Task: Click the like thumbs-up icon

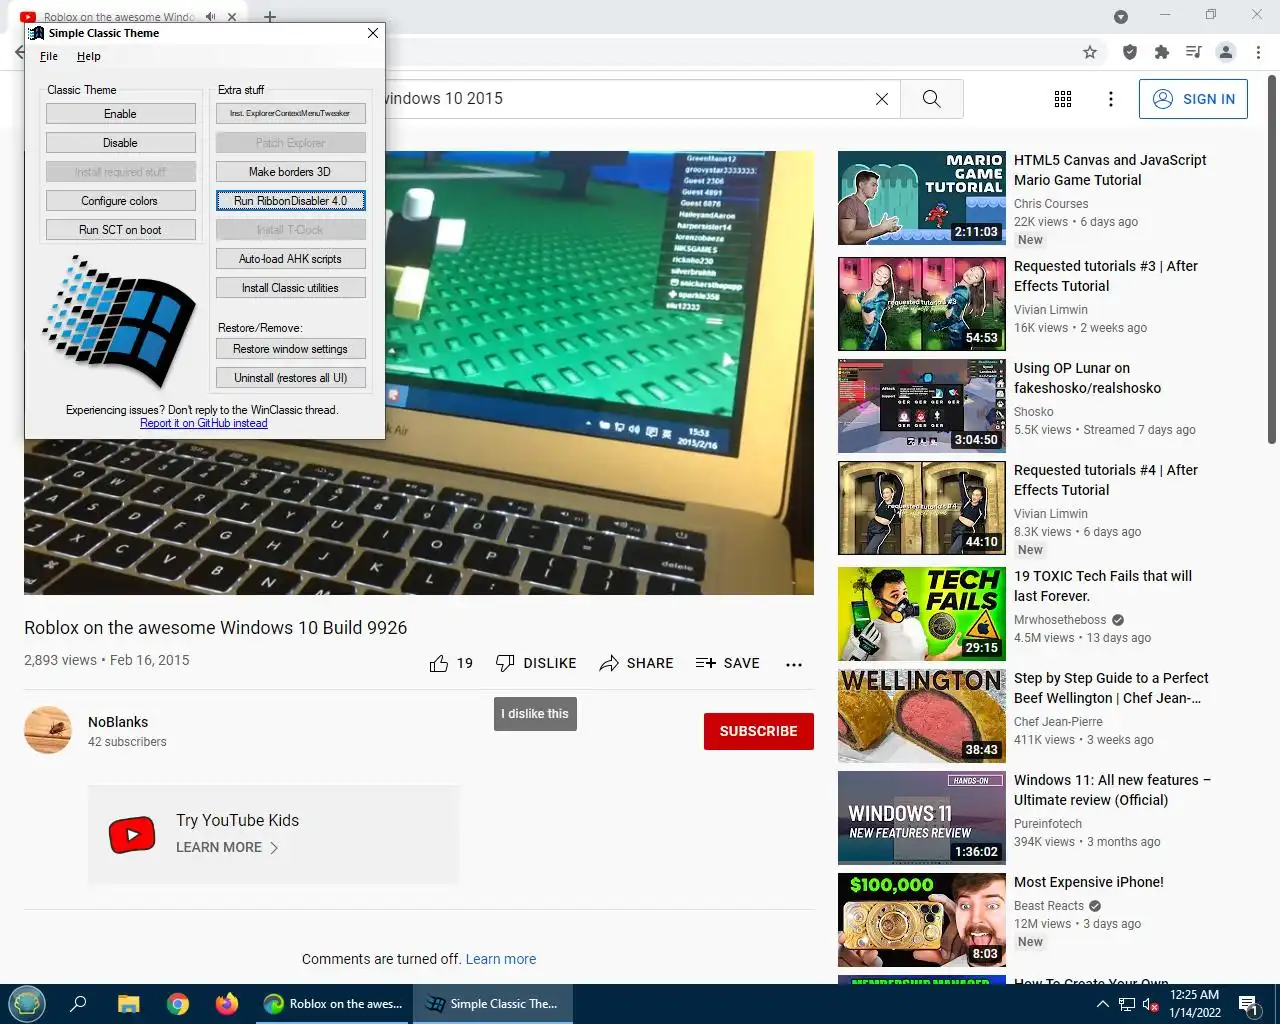Action: click(x=439, y=663)
